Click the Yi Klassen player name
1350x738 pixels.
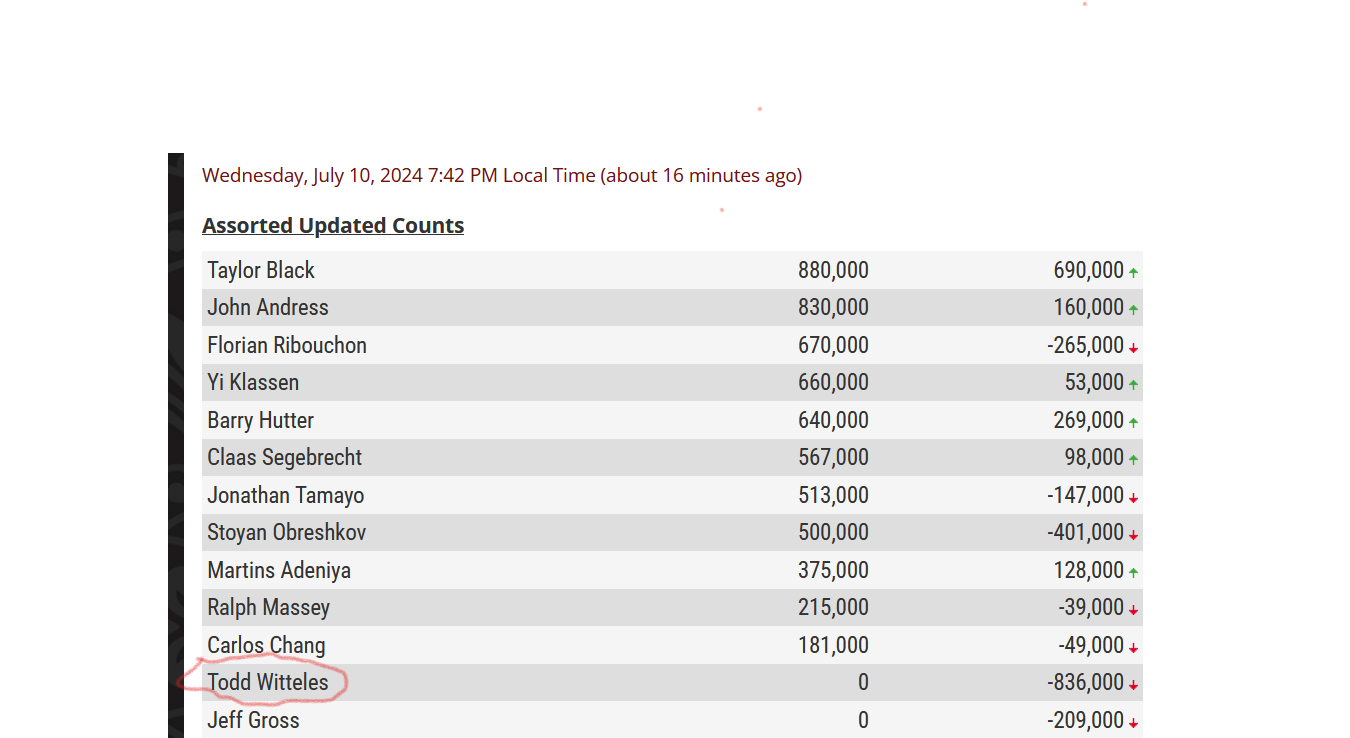click(x=253, y=382)
